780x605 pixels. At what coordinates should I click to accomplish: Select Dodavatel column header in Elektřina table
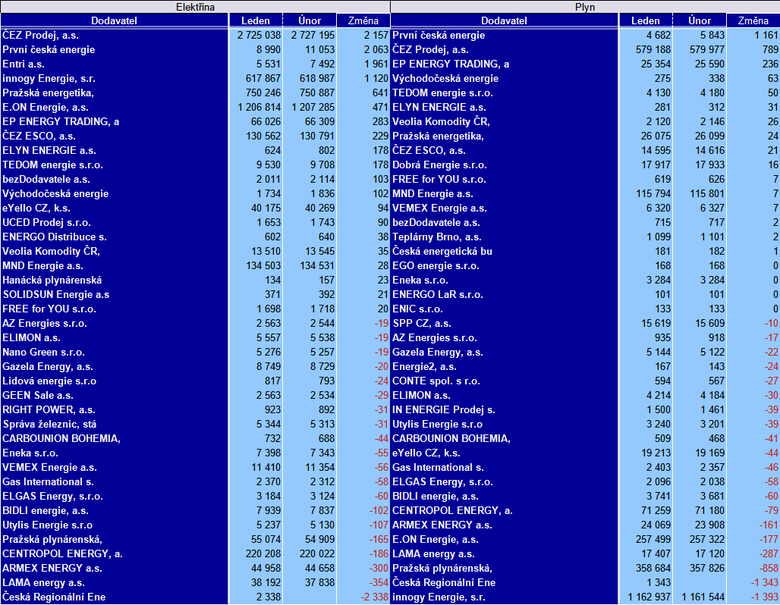pos(114,20)
